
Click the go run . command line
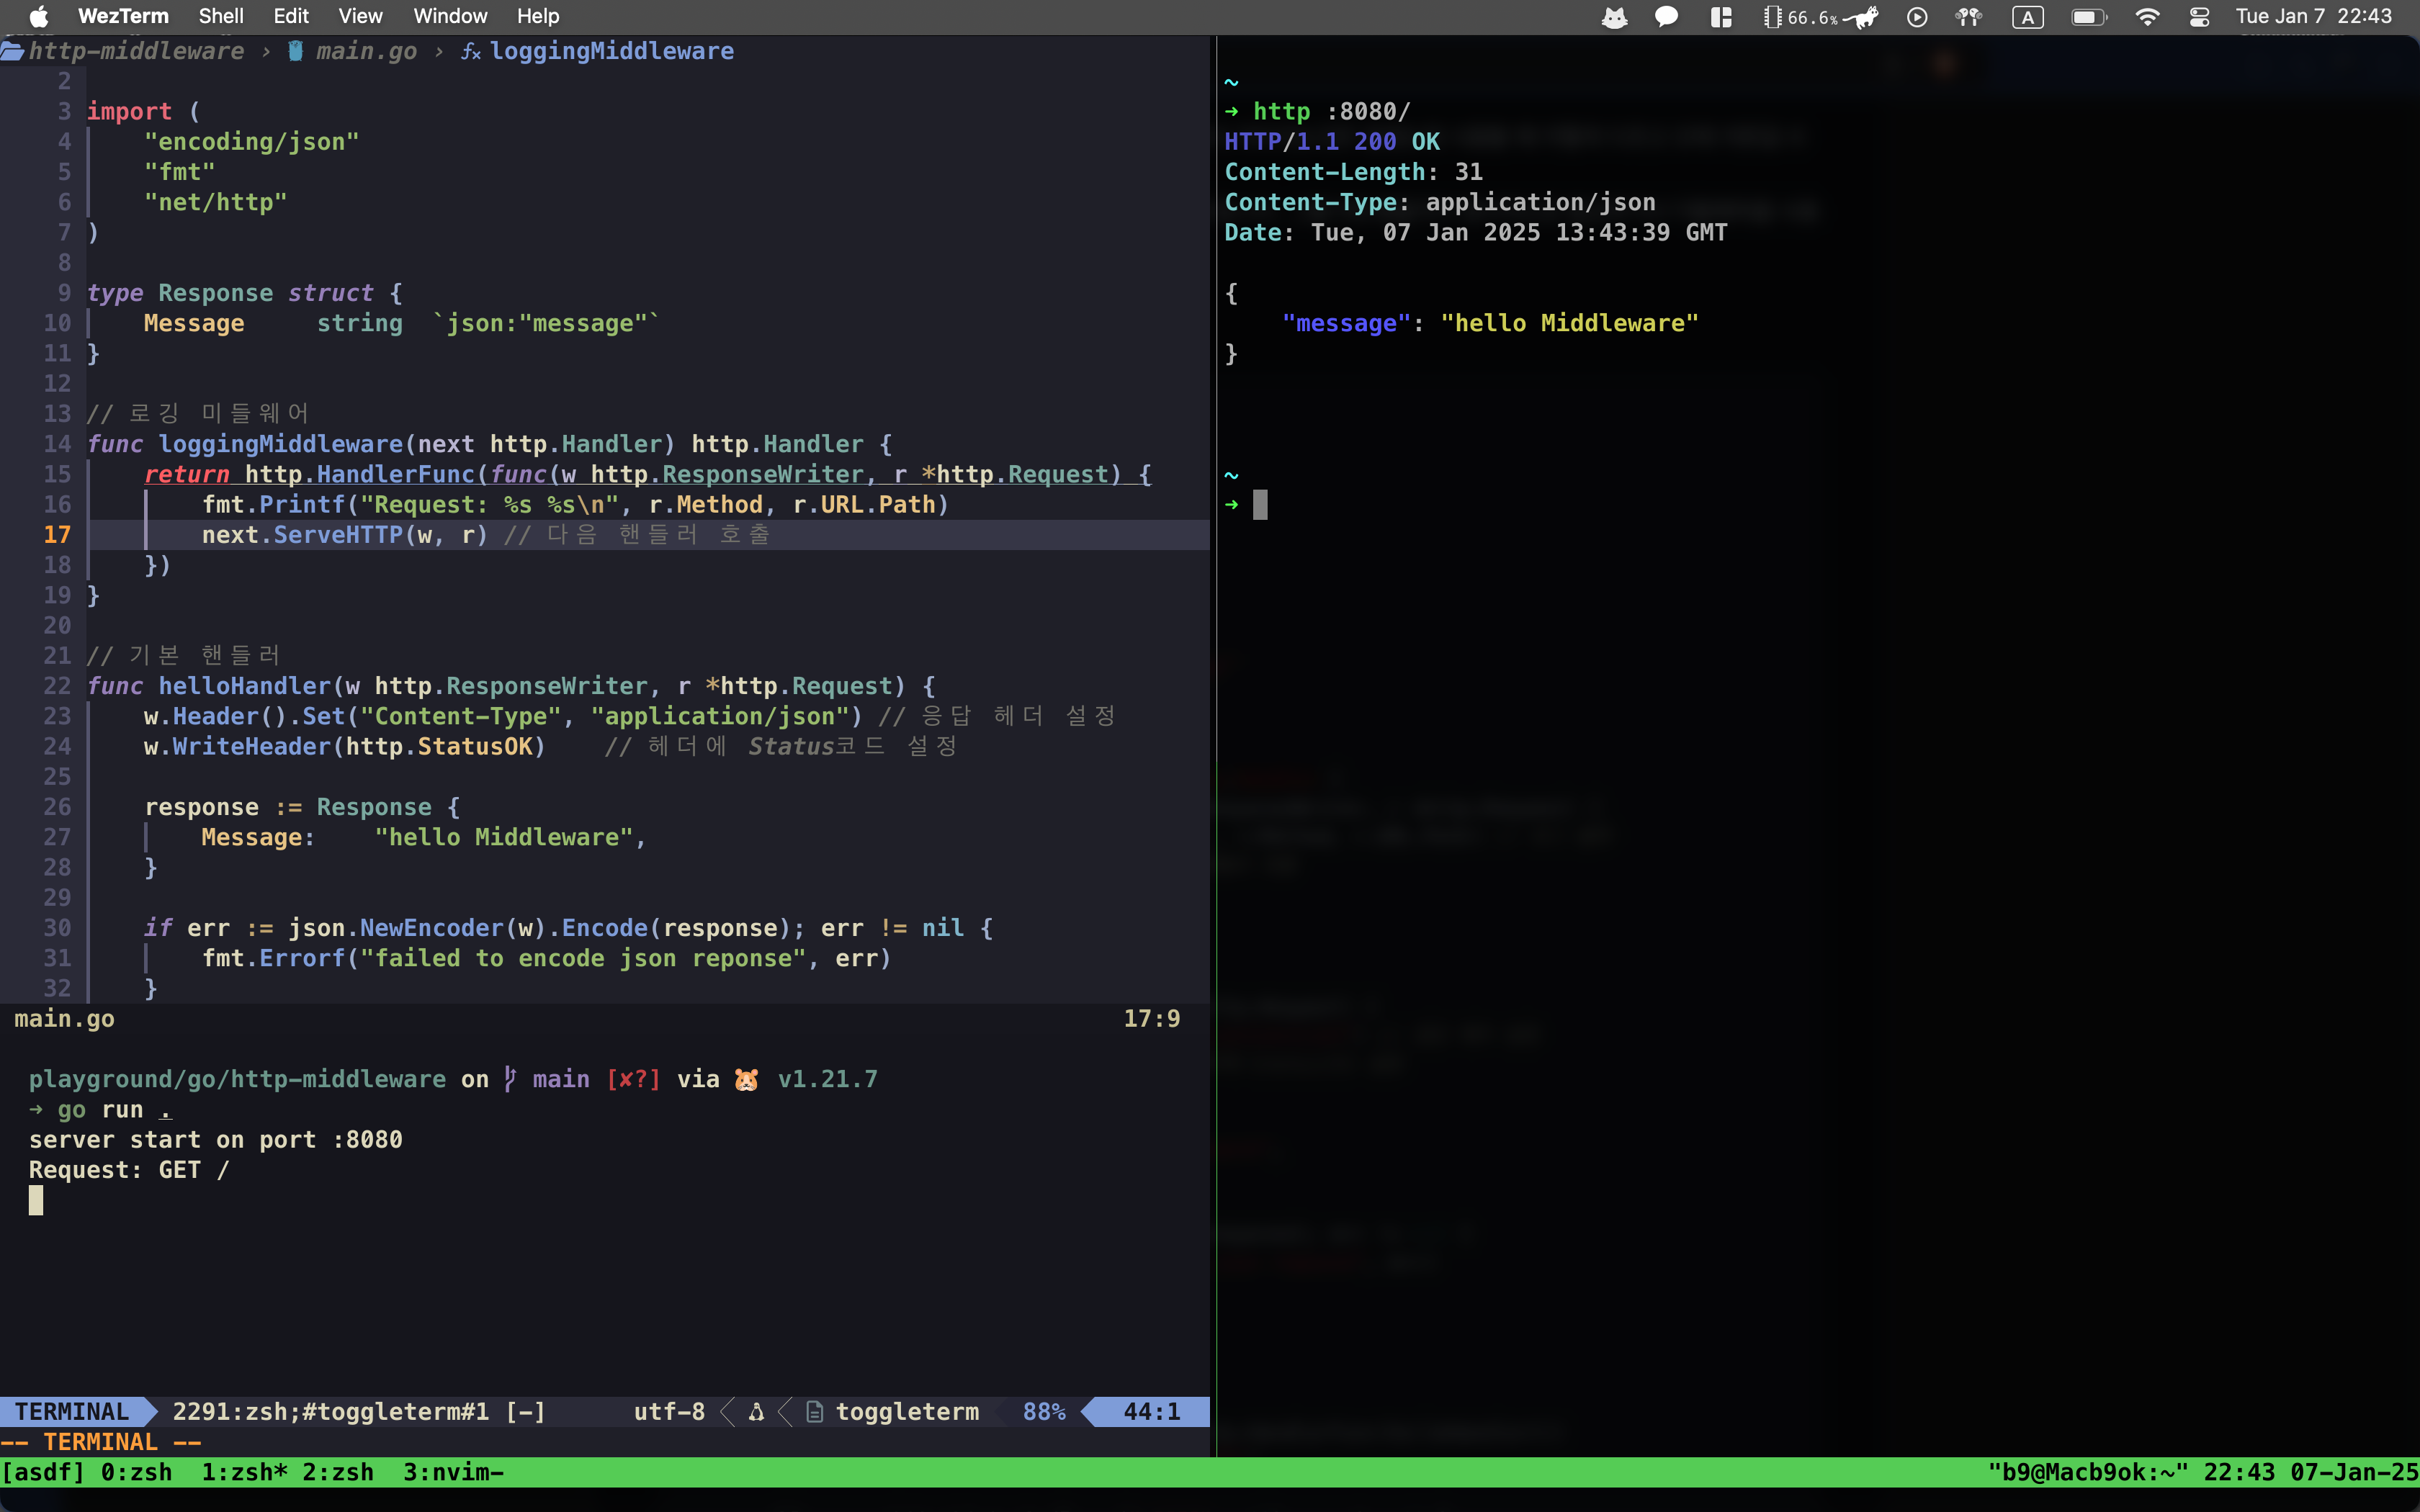(115, 1110)
